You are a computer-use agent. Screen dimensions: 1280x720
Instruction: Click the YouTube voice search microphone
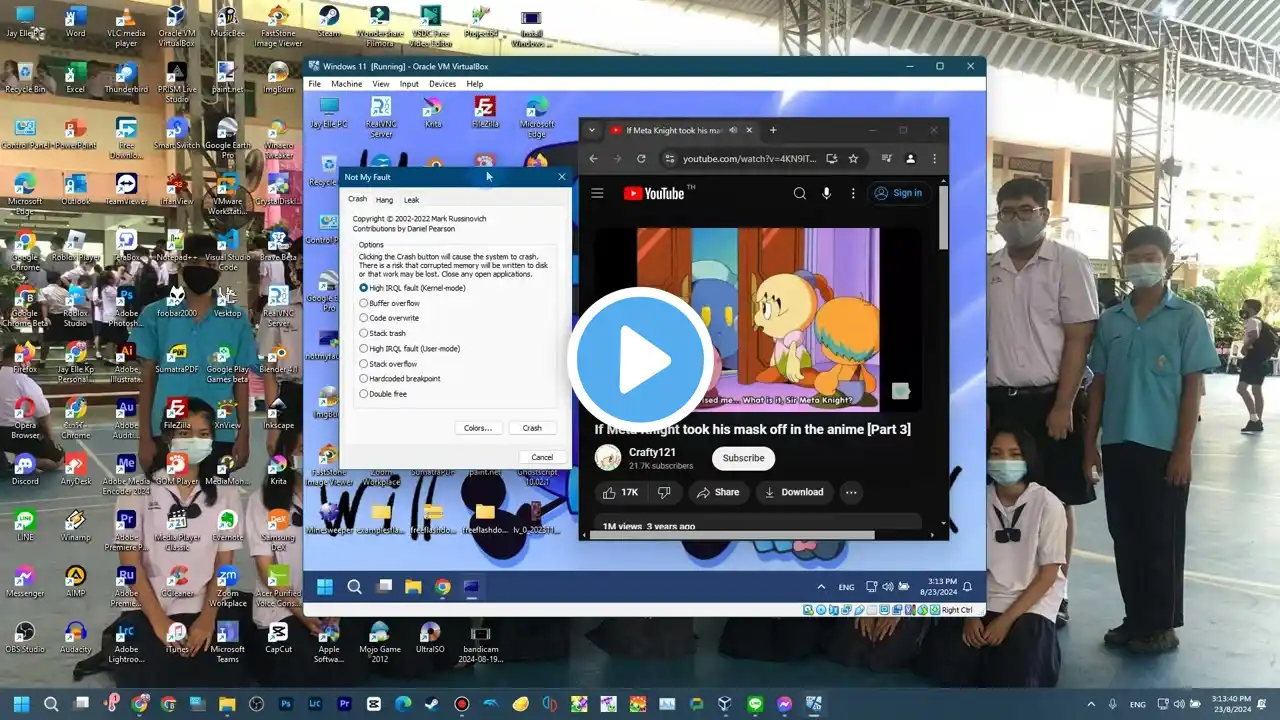pos(827,193)
